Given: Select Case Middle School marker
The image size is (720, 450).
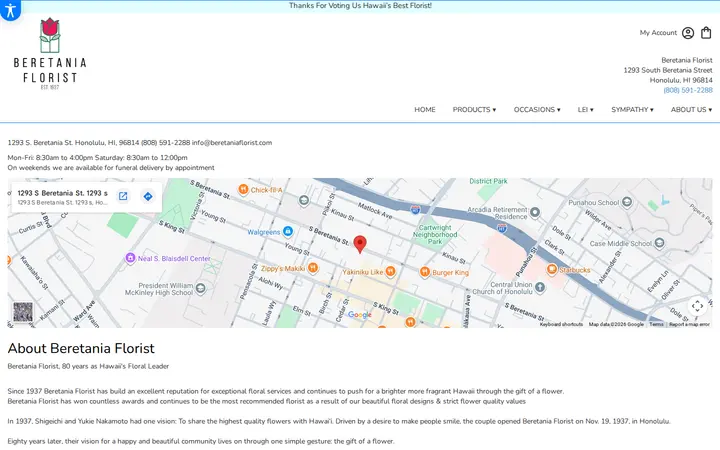Looking at the screenshot, I should (659, 243).
